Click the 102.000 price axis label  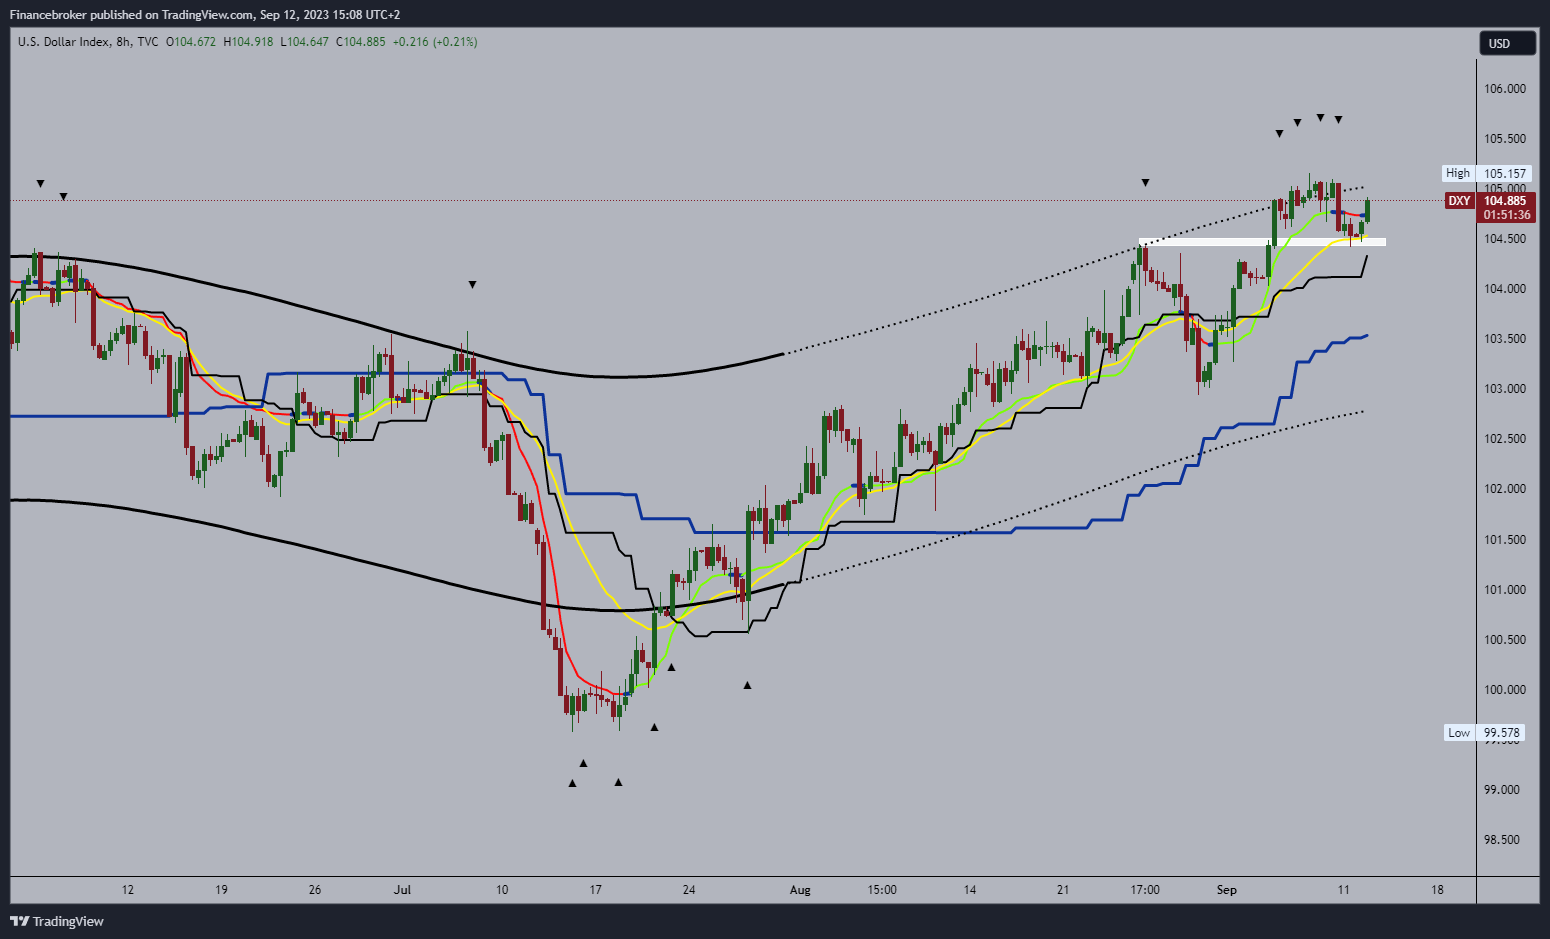pos(1505,489)
